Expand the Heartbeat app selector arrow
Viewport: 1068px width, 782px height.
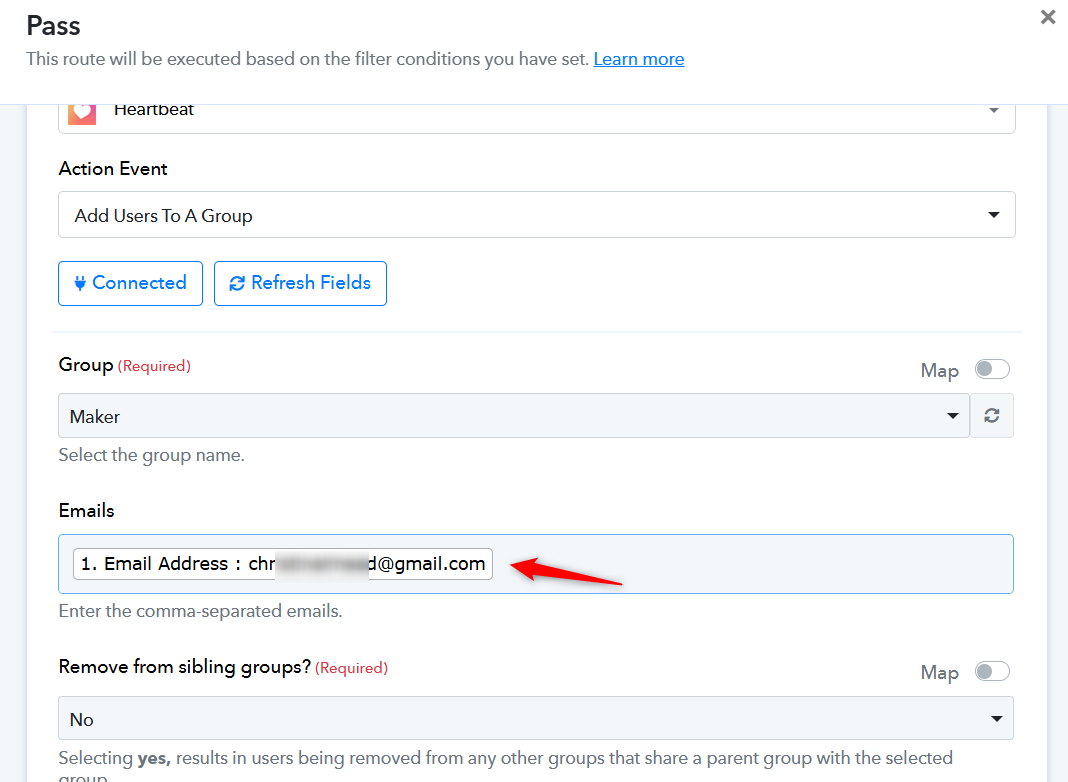(x=994, y=110)
